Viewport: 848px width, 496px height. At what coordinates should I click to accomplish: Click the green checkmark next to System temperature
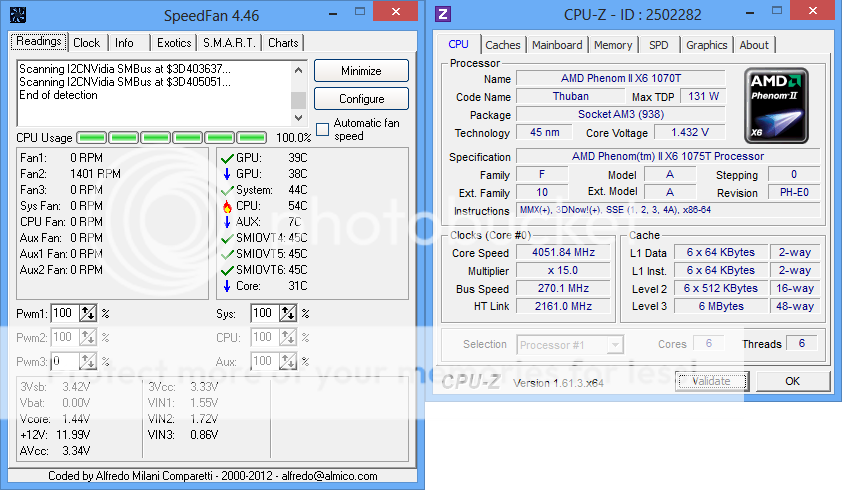pyautogui.click(x=225, y=190)
